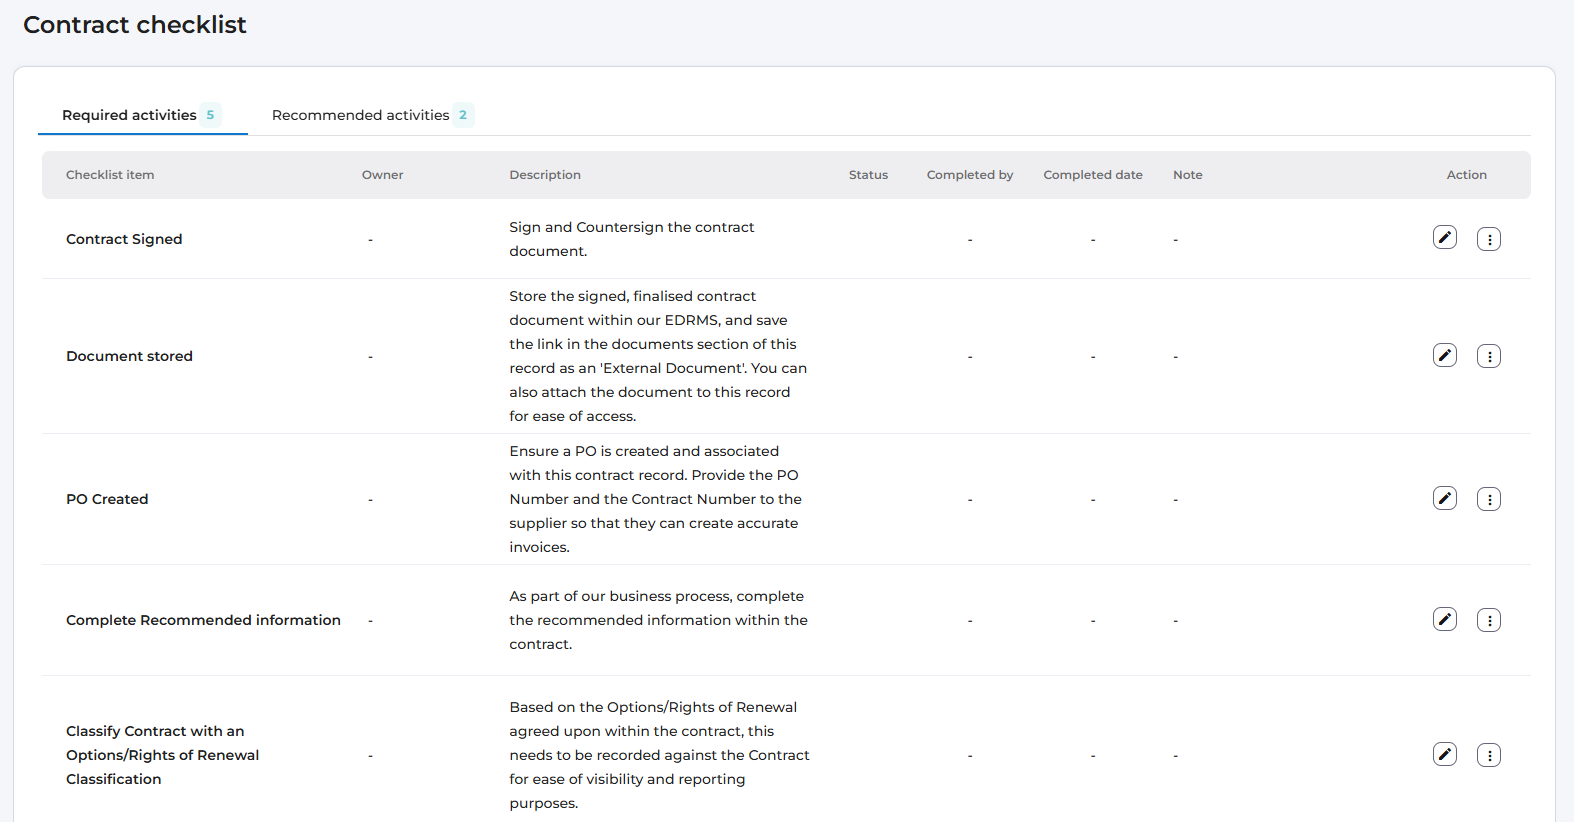Open more options for Classify Contract row
1574x822 pixels.
click(1488, 756)
